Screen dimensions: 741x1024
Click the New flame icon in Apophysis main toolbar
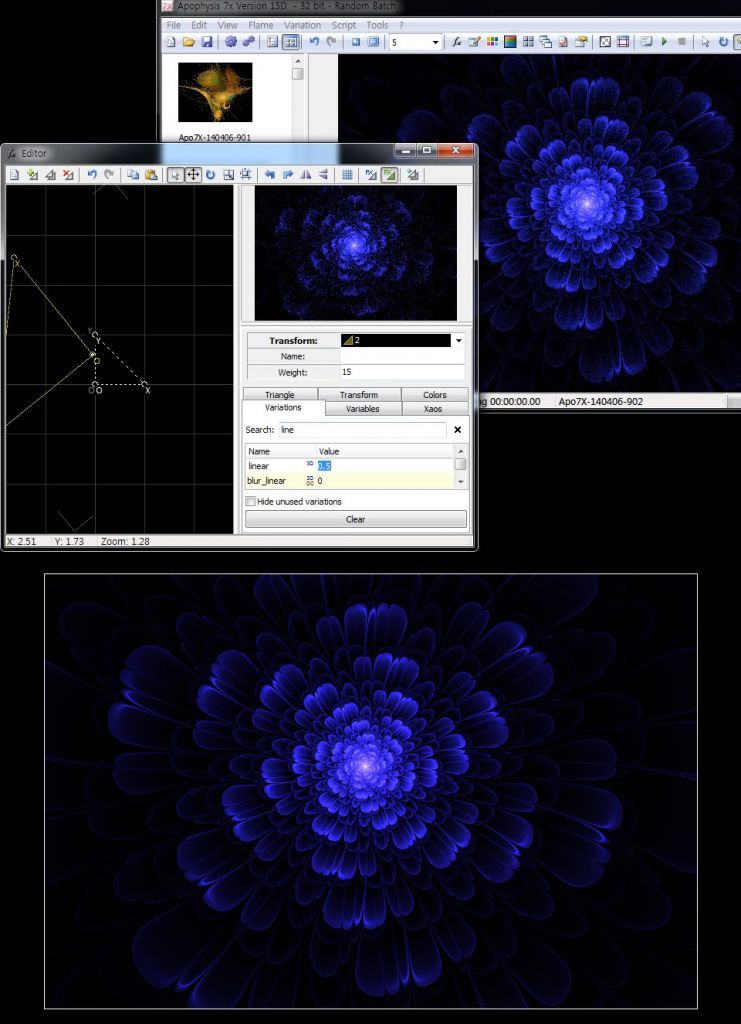tap(171, 42)
